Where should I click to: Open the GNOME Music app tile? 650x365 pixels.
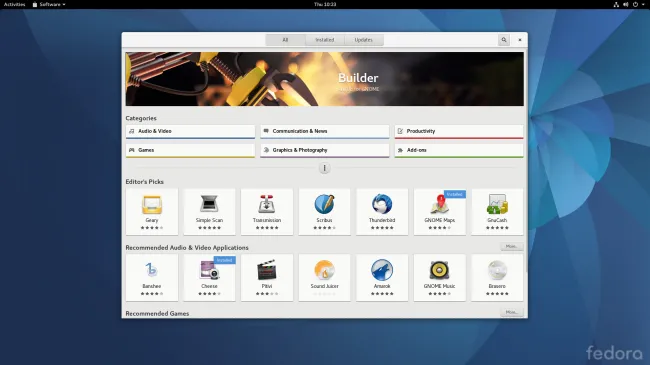pos(439,278)
